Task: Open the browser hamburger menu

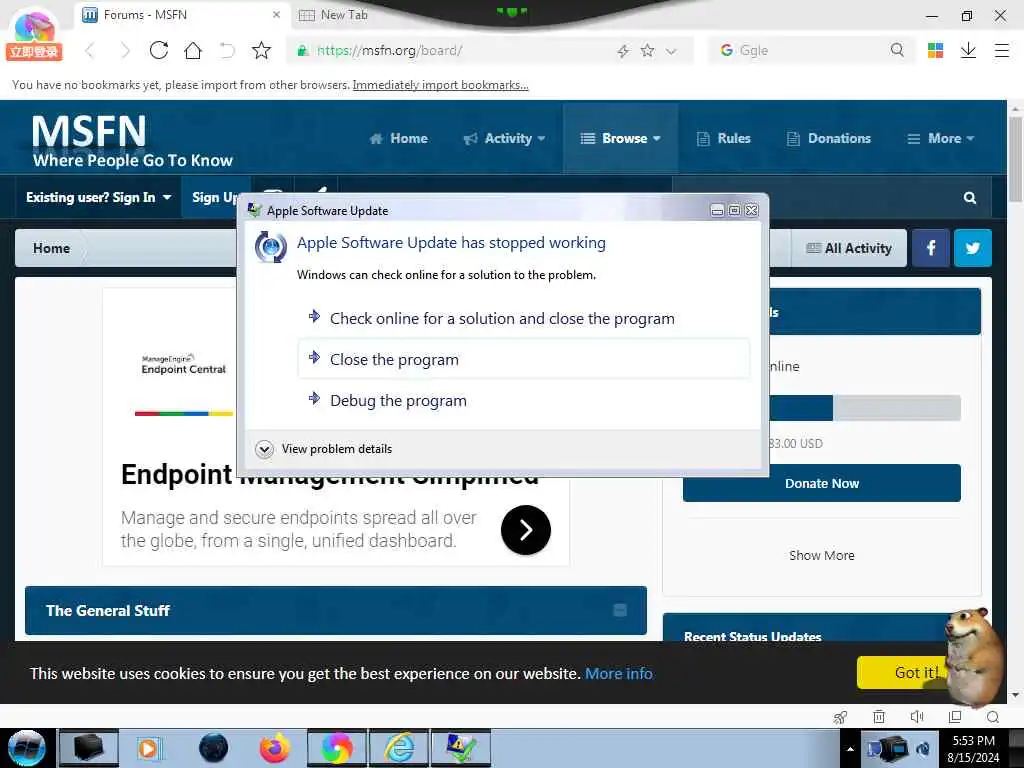Action: (1002, 50)
